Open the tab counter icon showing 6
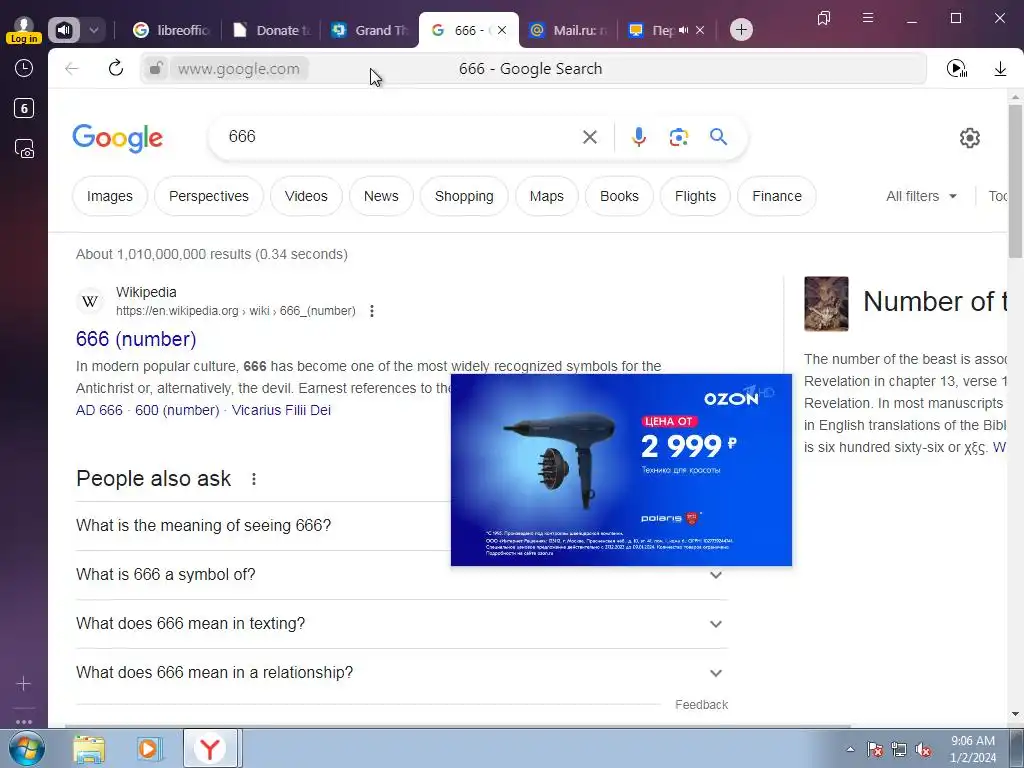This screenshot has width=1024, height=768. 24,108
